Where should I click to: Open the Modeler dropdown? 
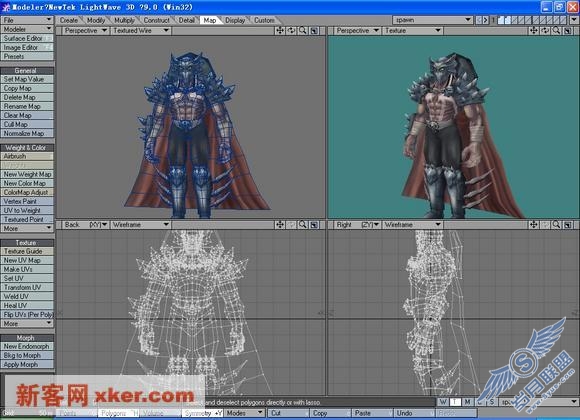point(27,29)
